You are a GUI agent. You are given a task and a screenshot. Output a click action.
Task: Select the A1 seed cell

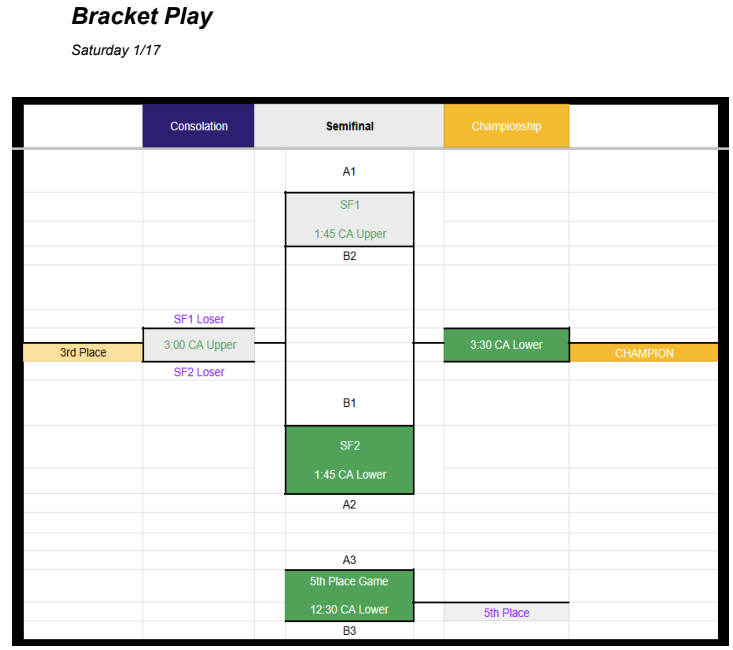click(x=349, y=172)
